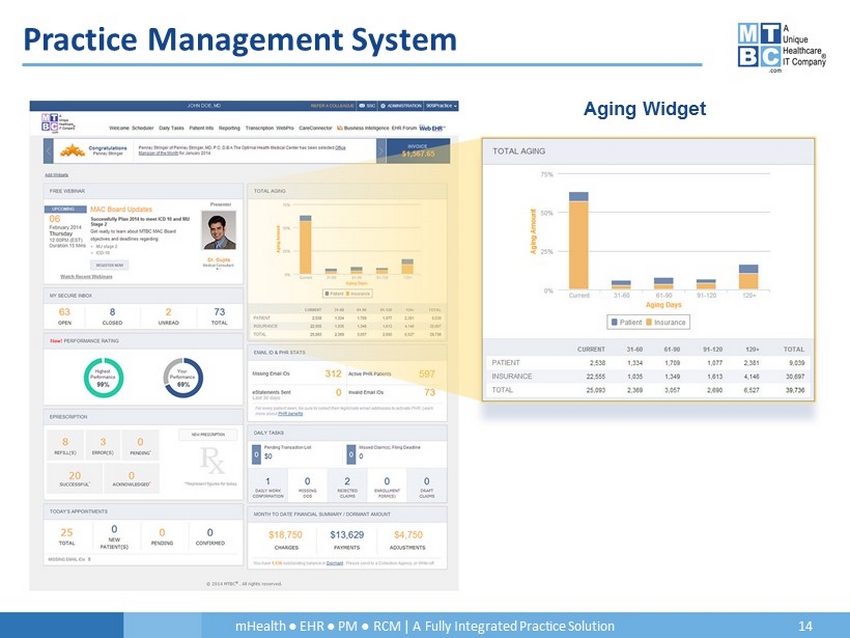Open the Watch Recent Webinars link
The image size is (850, 638).
coord(86,277)
